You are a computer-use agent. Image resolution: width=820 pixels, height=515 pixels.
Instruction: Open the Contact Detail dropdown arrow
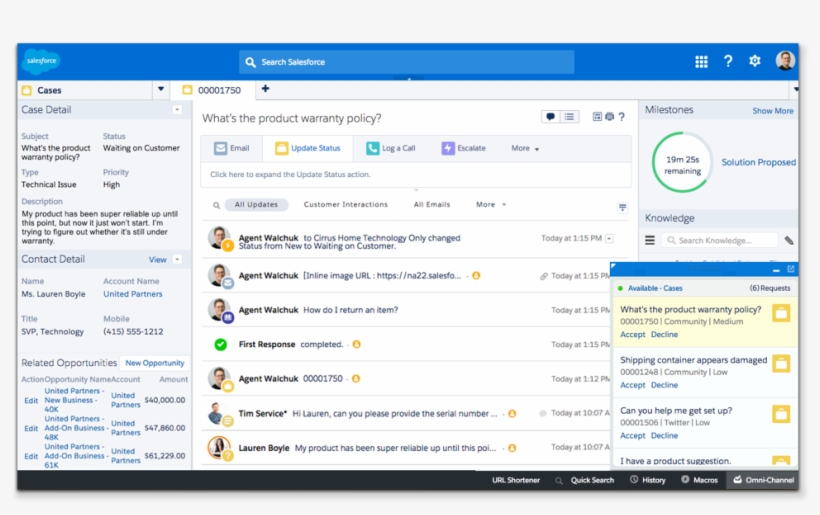click(x=177, y=259)
